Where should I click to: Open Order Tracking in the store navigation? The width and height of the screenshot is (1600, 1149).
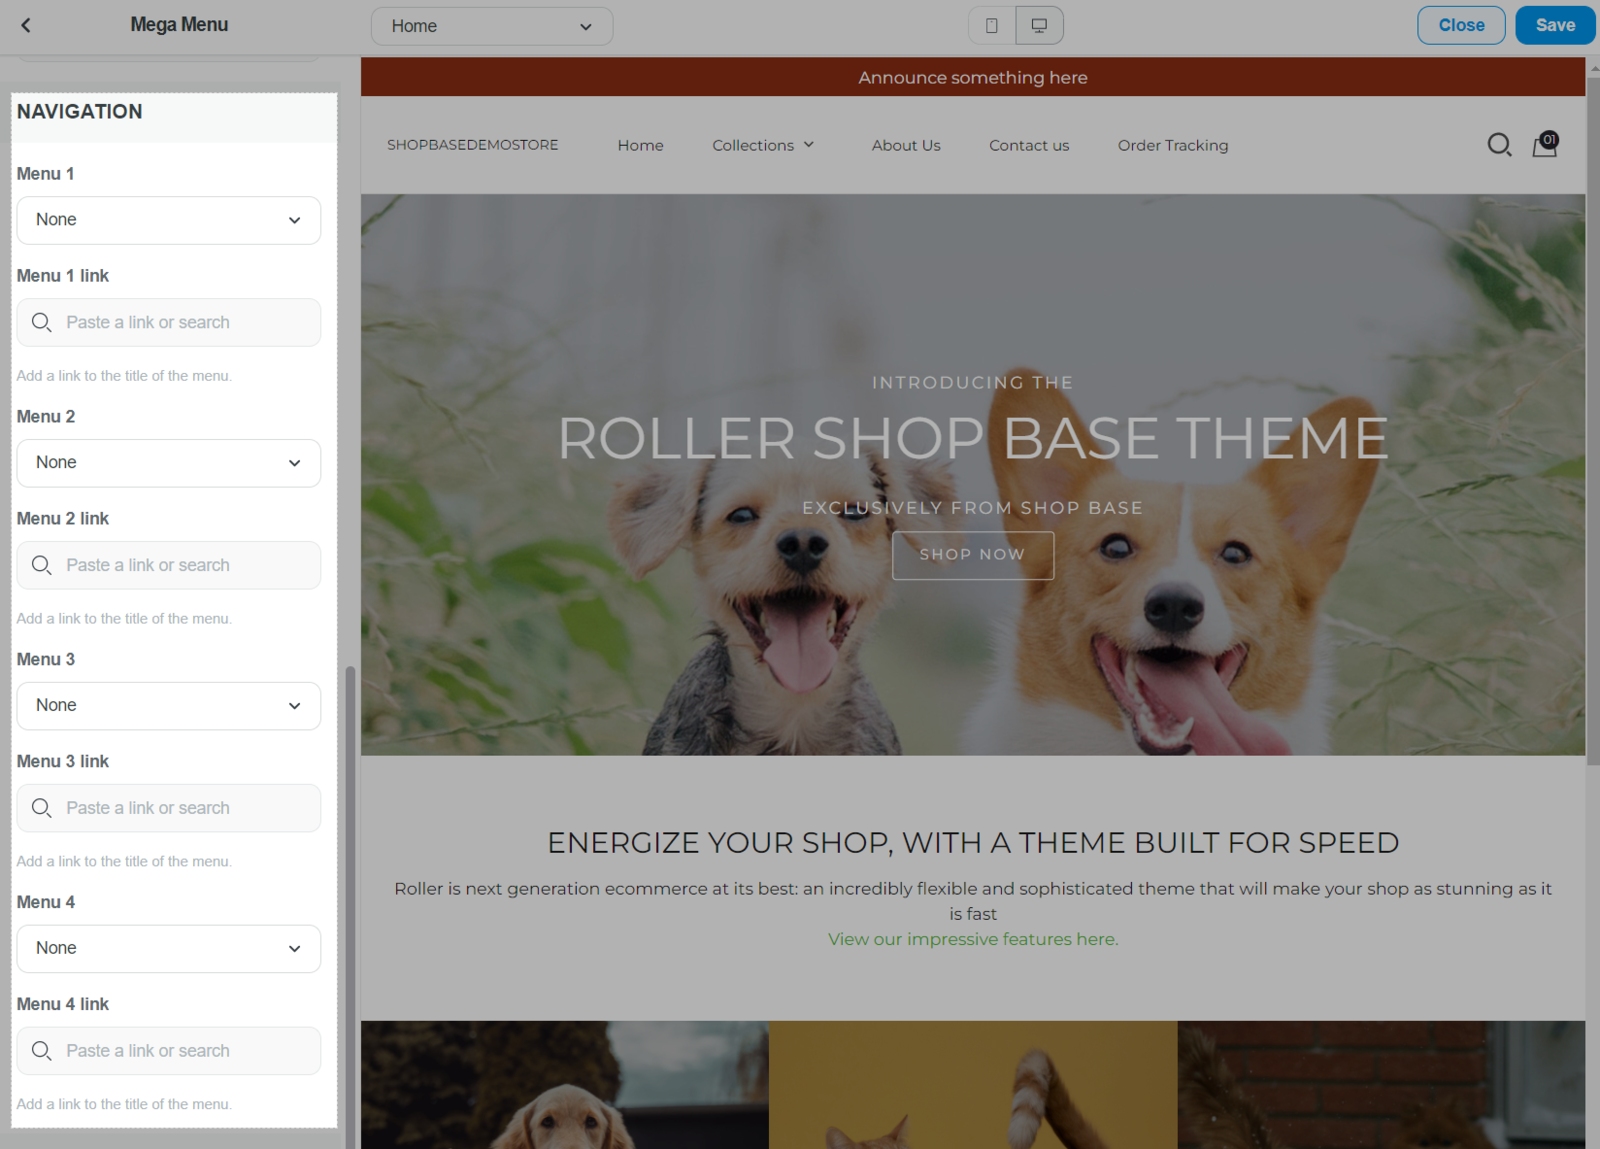1173,145
